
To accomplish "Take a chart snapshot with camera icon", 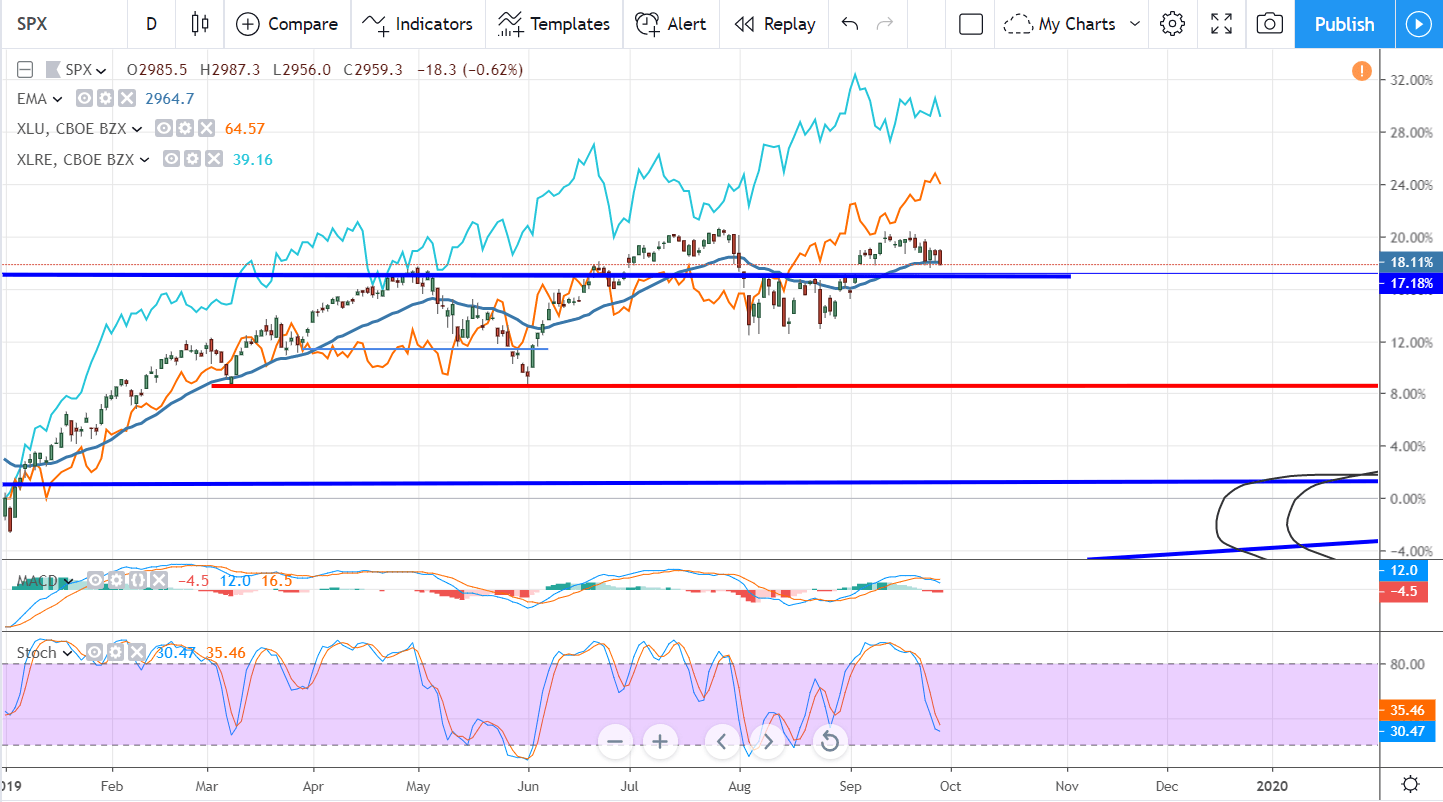I will click(1269, 24).
